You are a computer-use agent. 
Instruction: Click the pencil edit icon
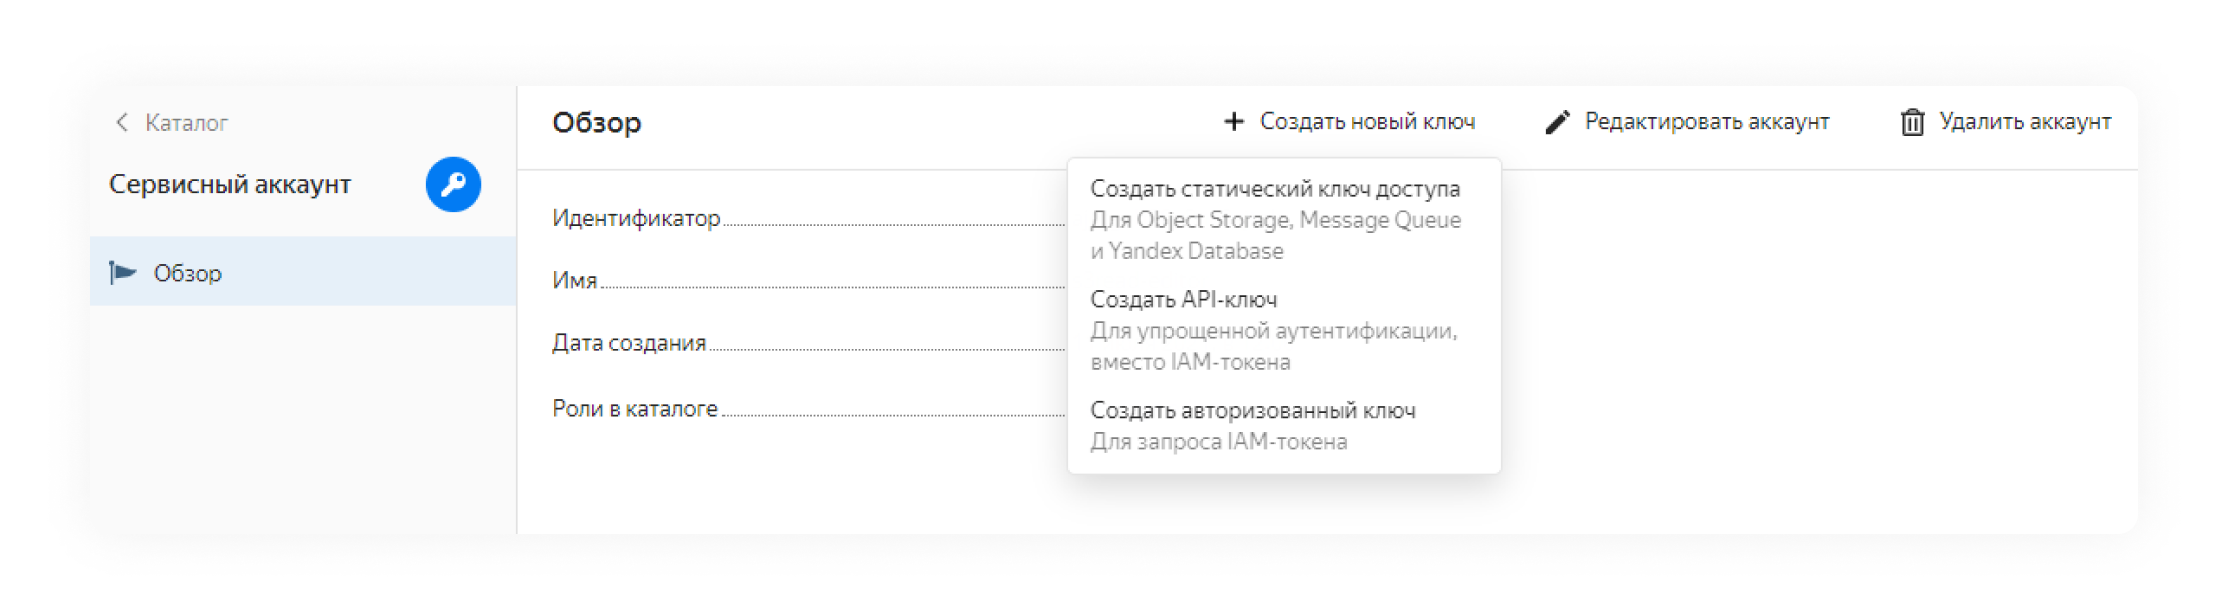click(x=1557, y=122)
